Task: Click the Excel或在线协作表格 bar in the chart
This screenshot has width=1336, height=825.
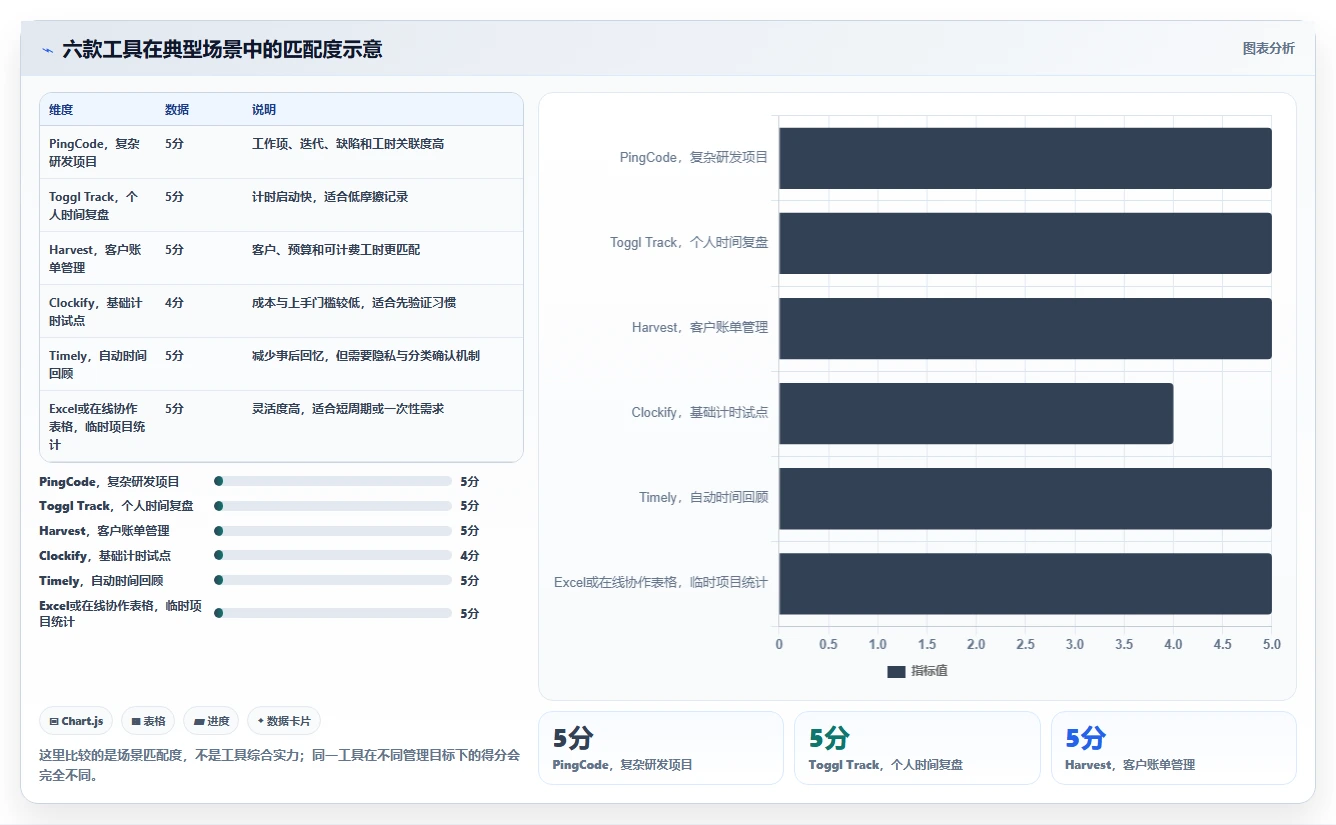Action: click(1025, 583)
